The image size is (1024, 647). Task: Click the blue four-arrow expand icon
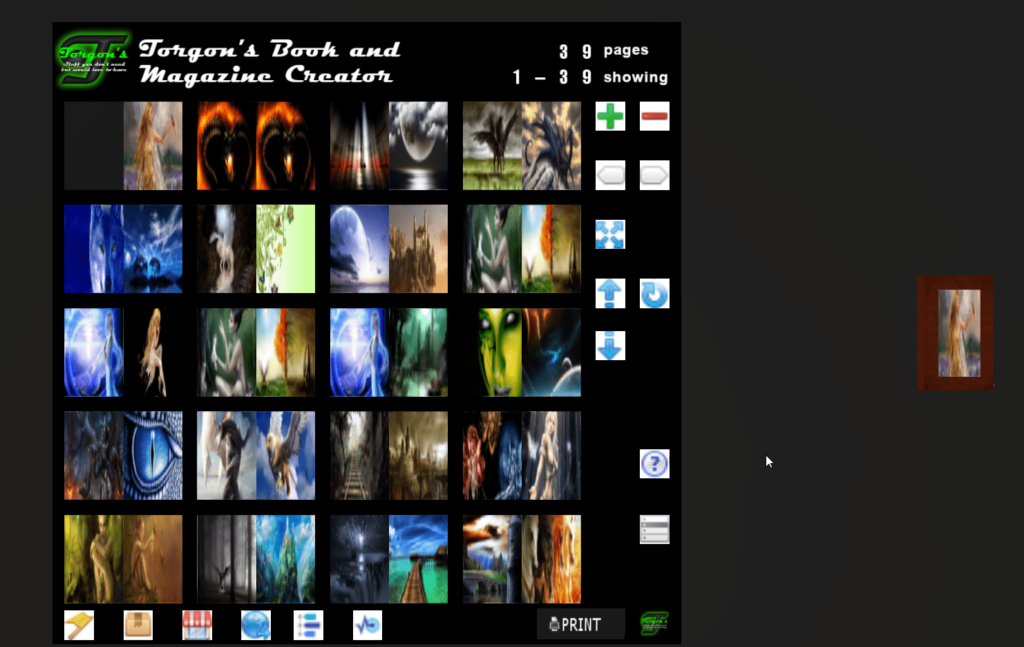[610, 234]
